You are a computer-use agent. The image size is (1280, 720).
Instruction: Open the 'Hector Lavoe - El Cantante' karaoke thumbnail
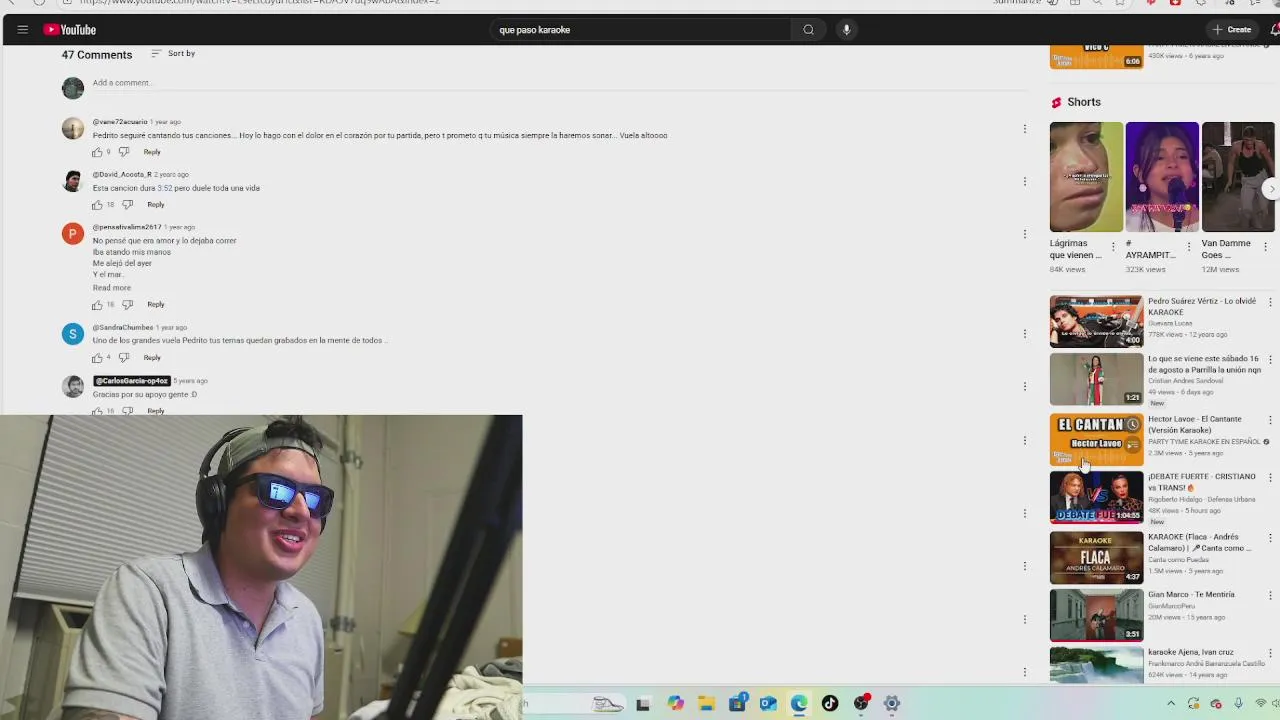click(1096, 440)
